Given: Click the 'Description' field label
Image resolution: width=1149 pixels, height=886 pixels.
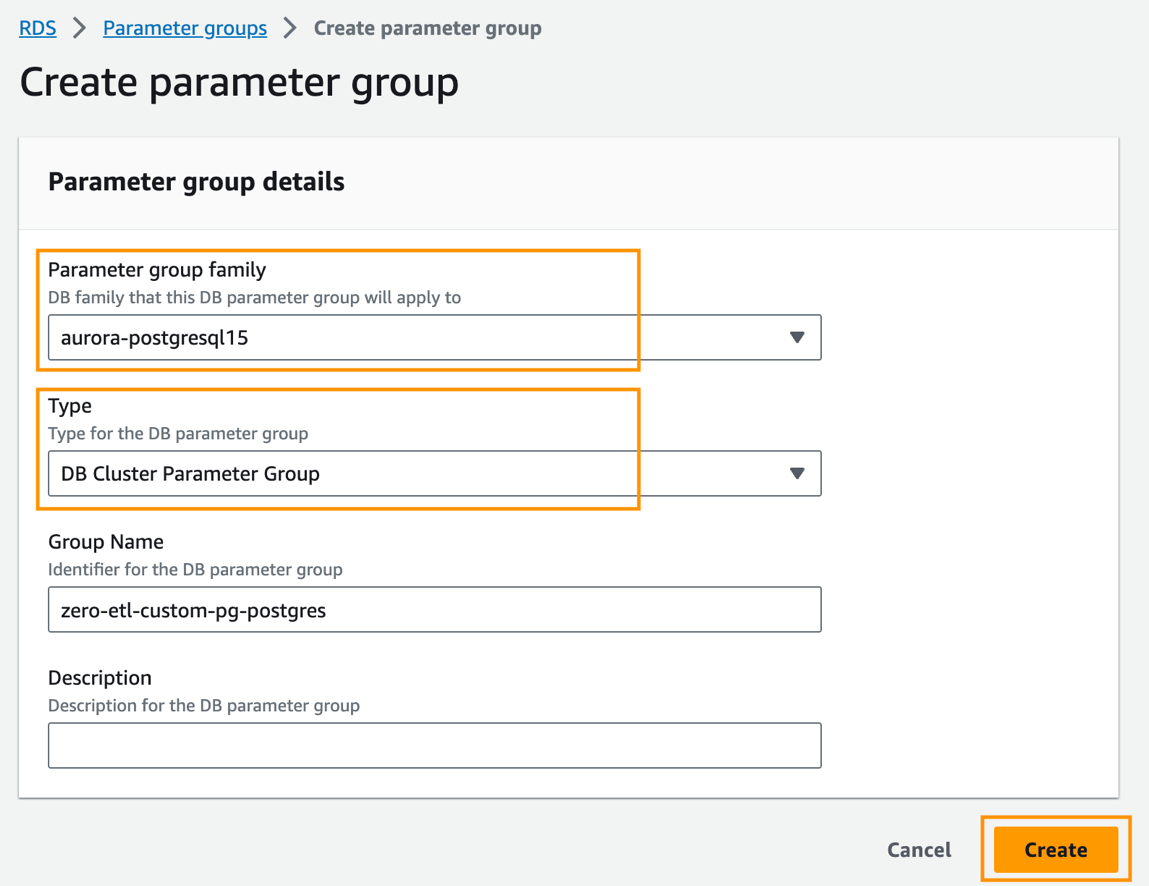Looking at the screenshot, I should click(100, 678).
